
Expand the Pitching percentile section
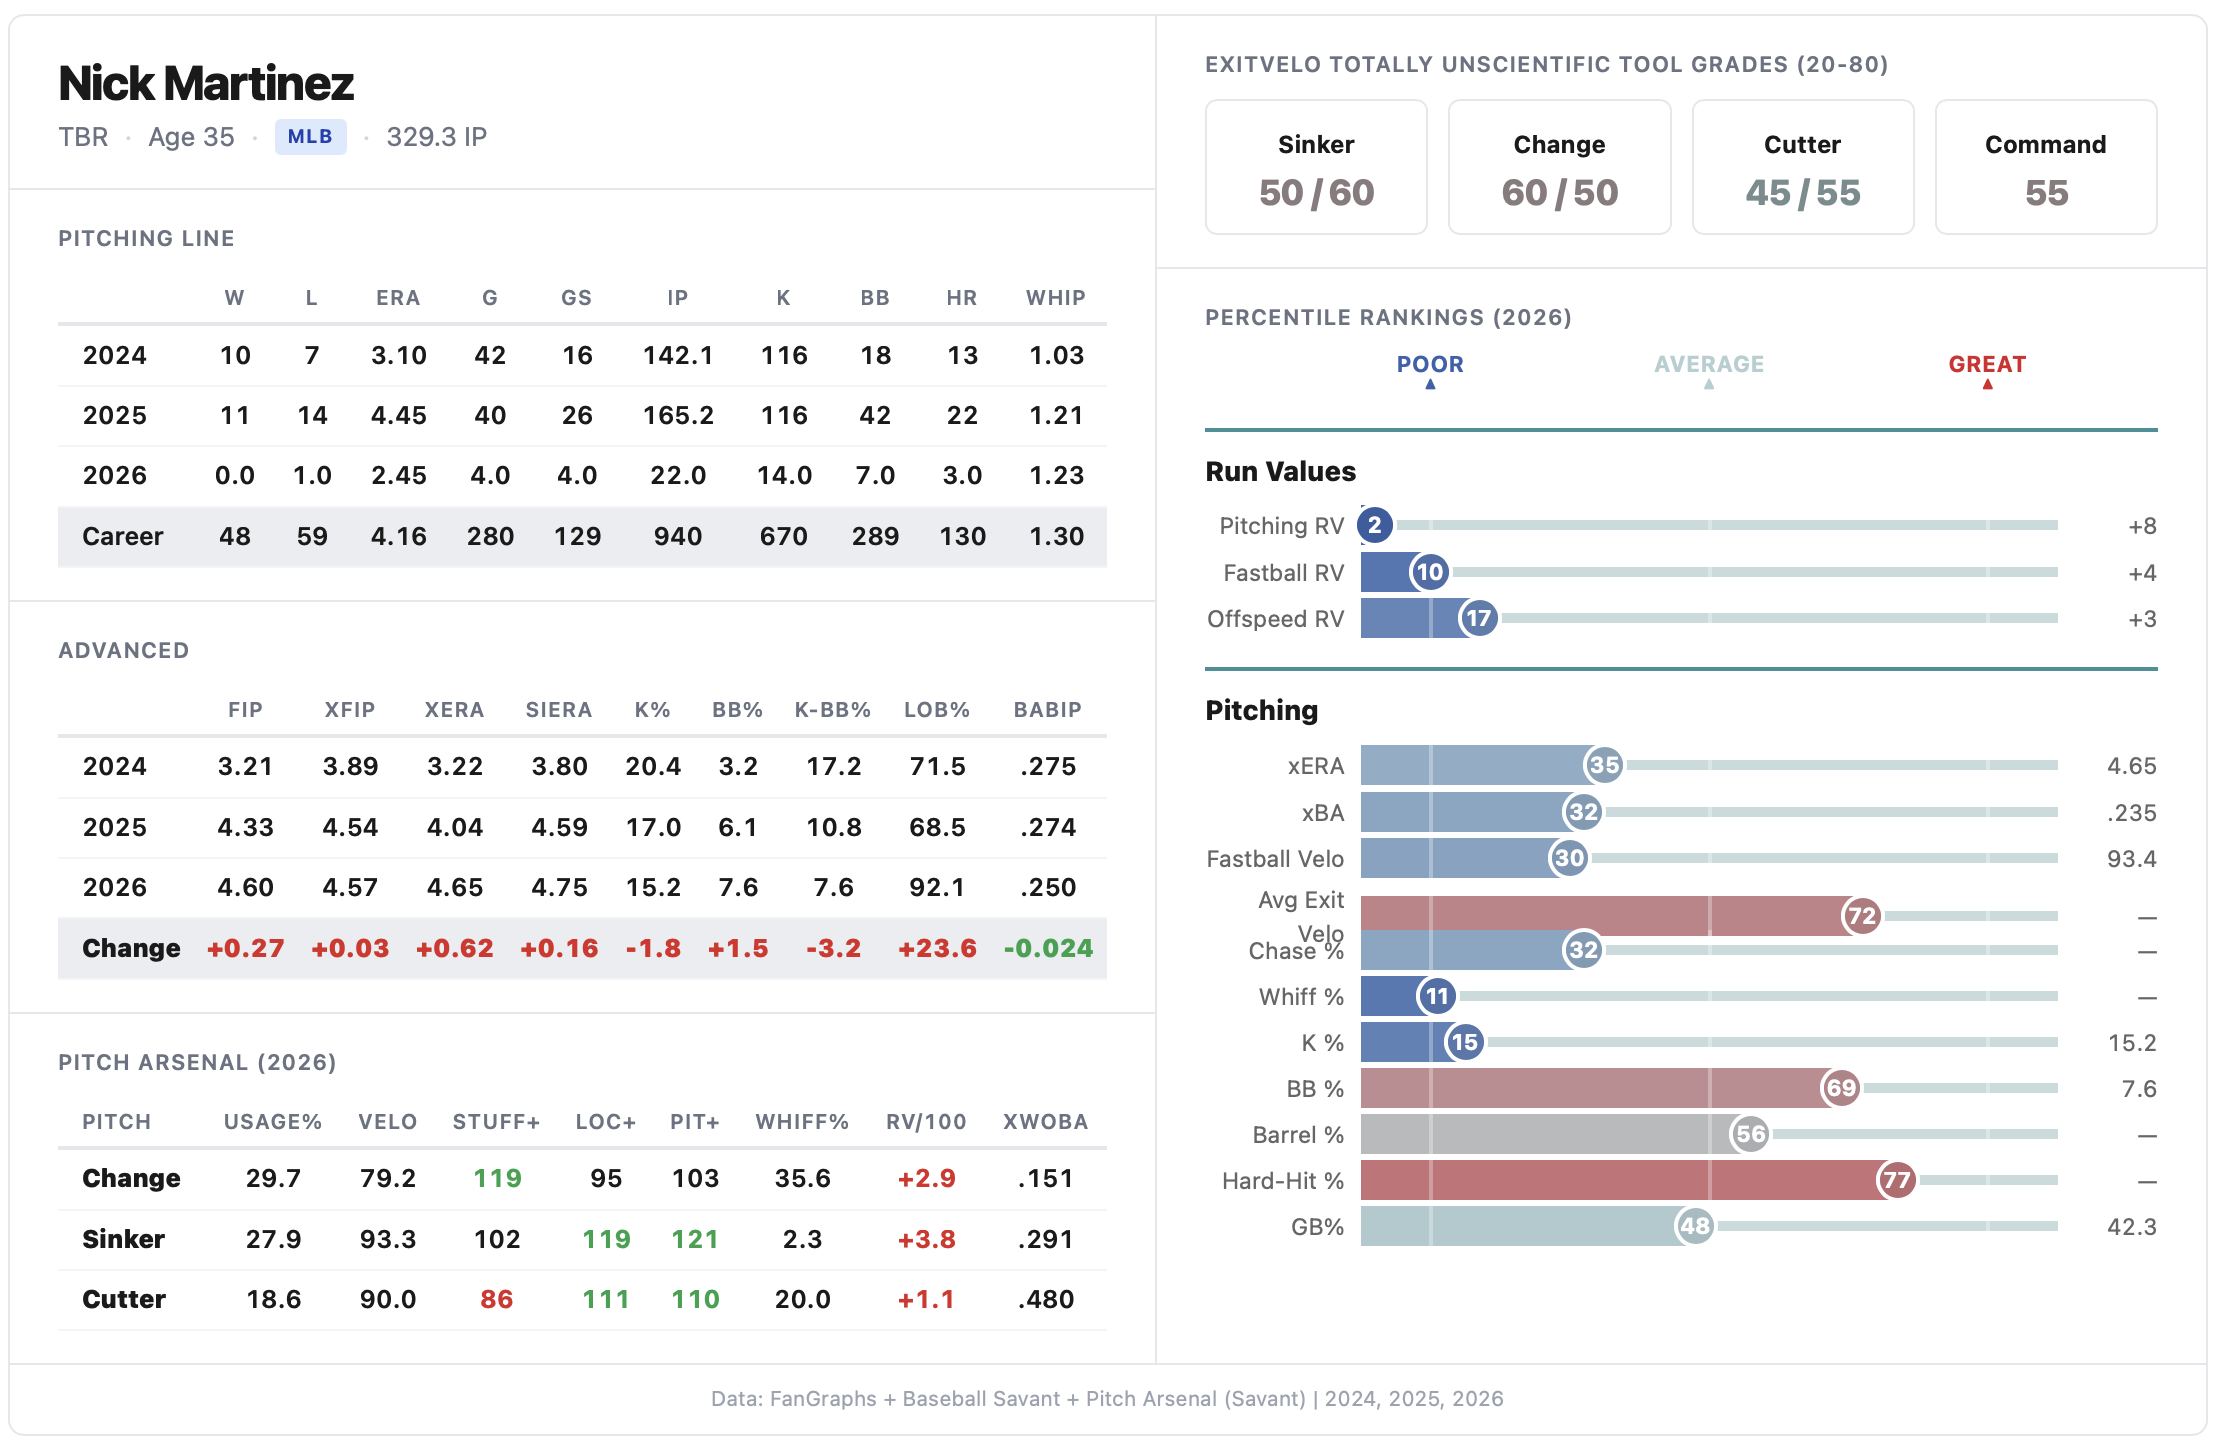pos(1261,710)
